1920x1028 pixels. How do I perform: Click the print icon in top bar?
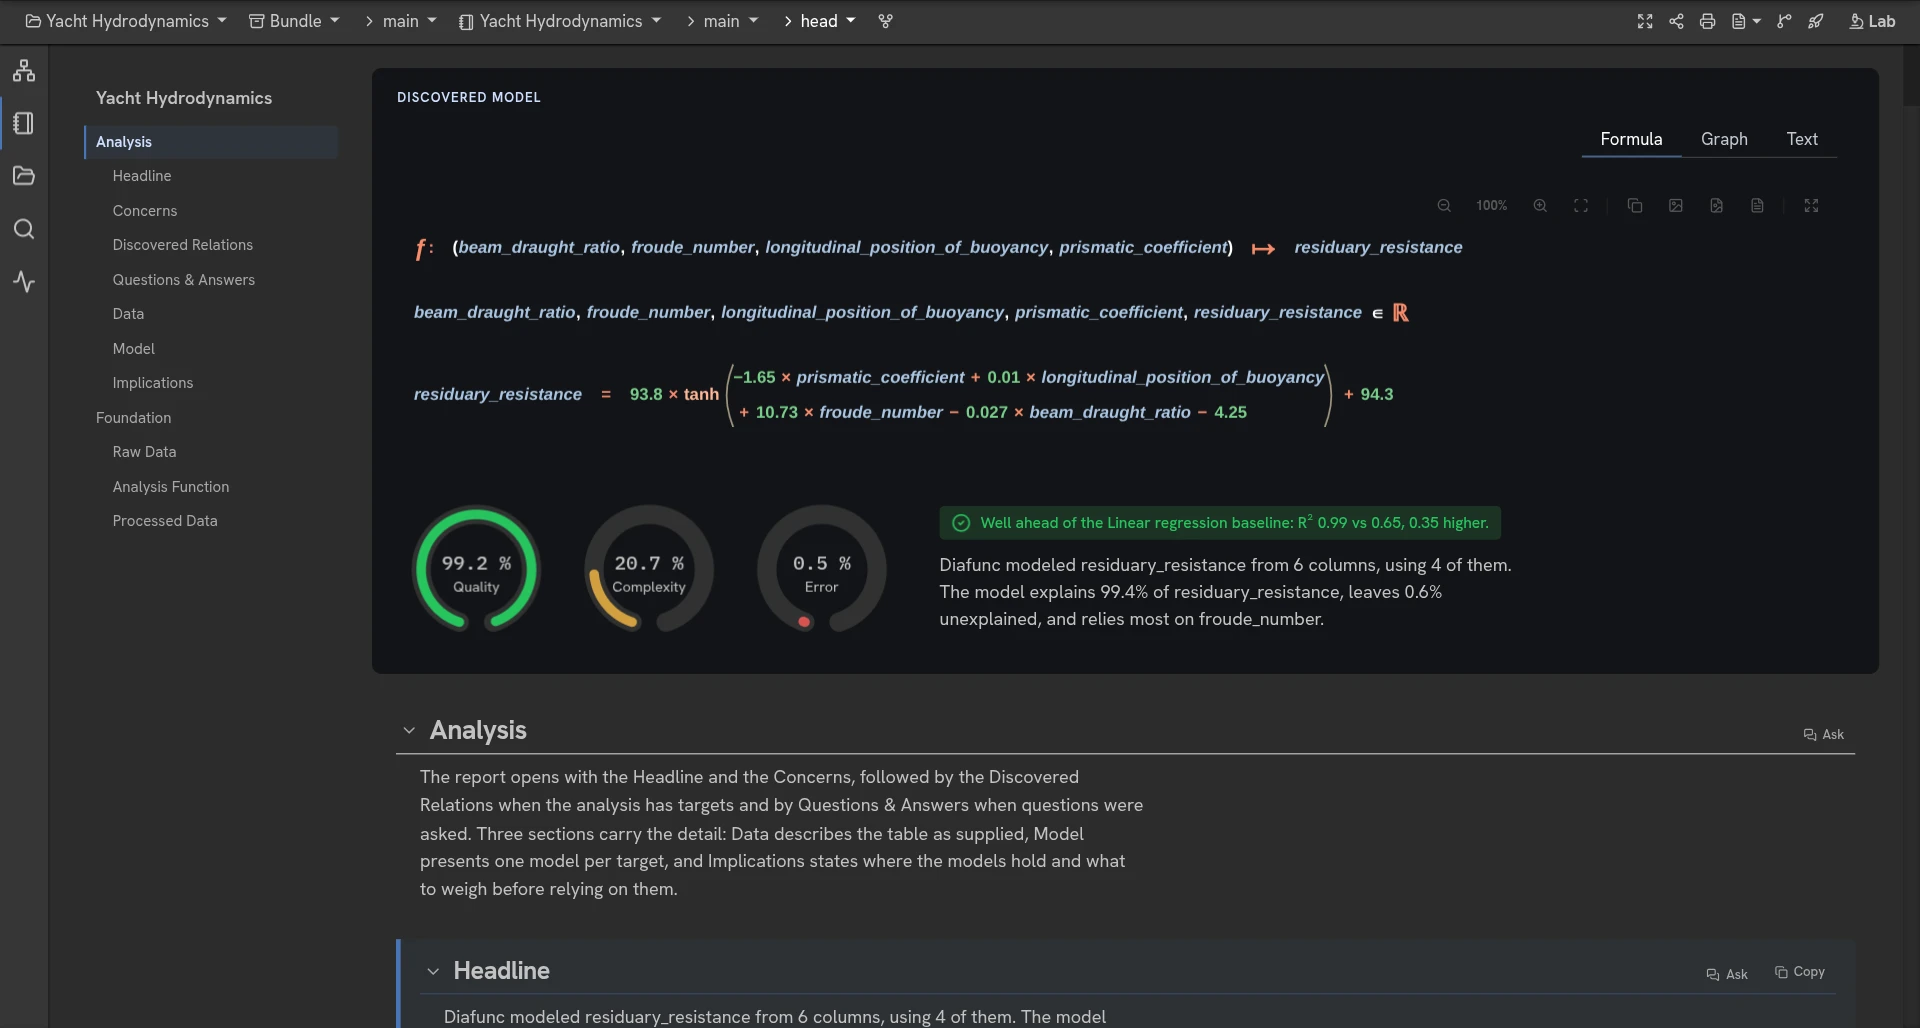[1707, 21]
